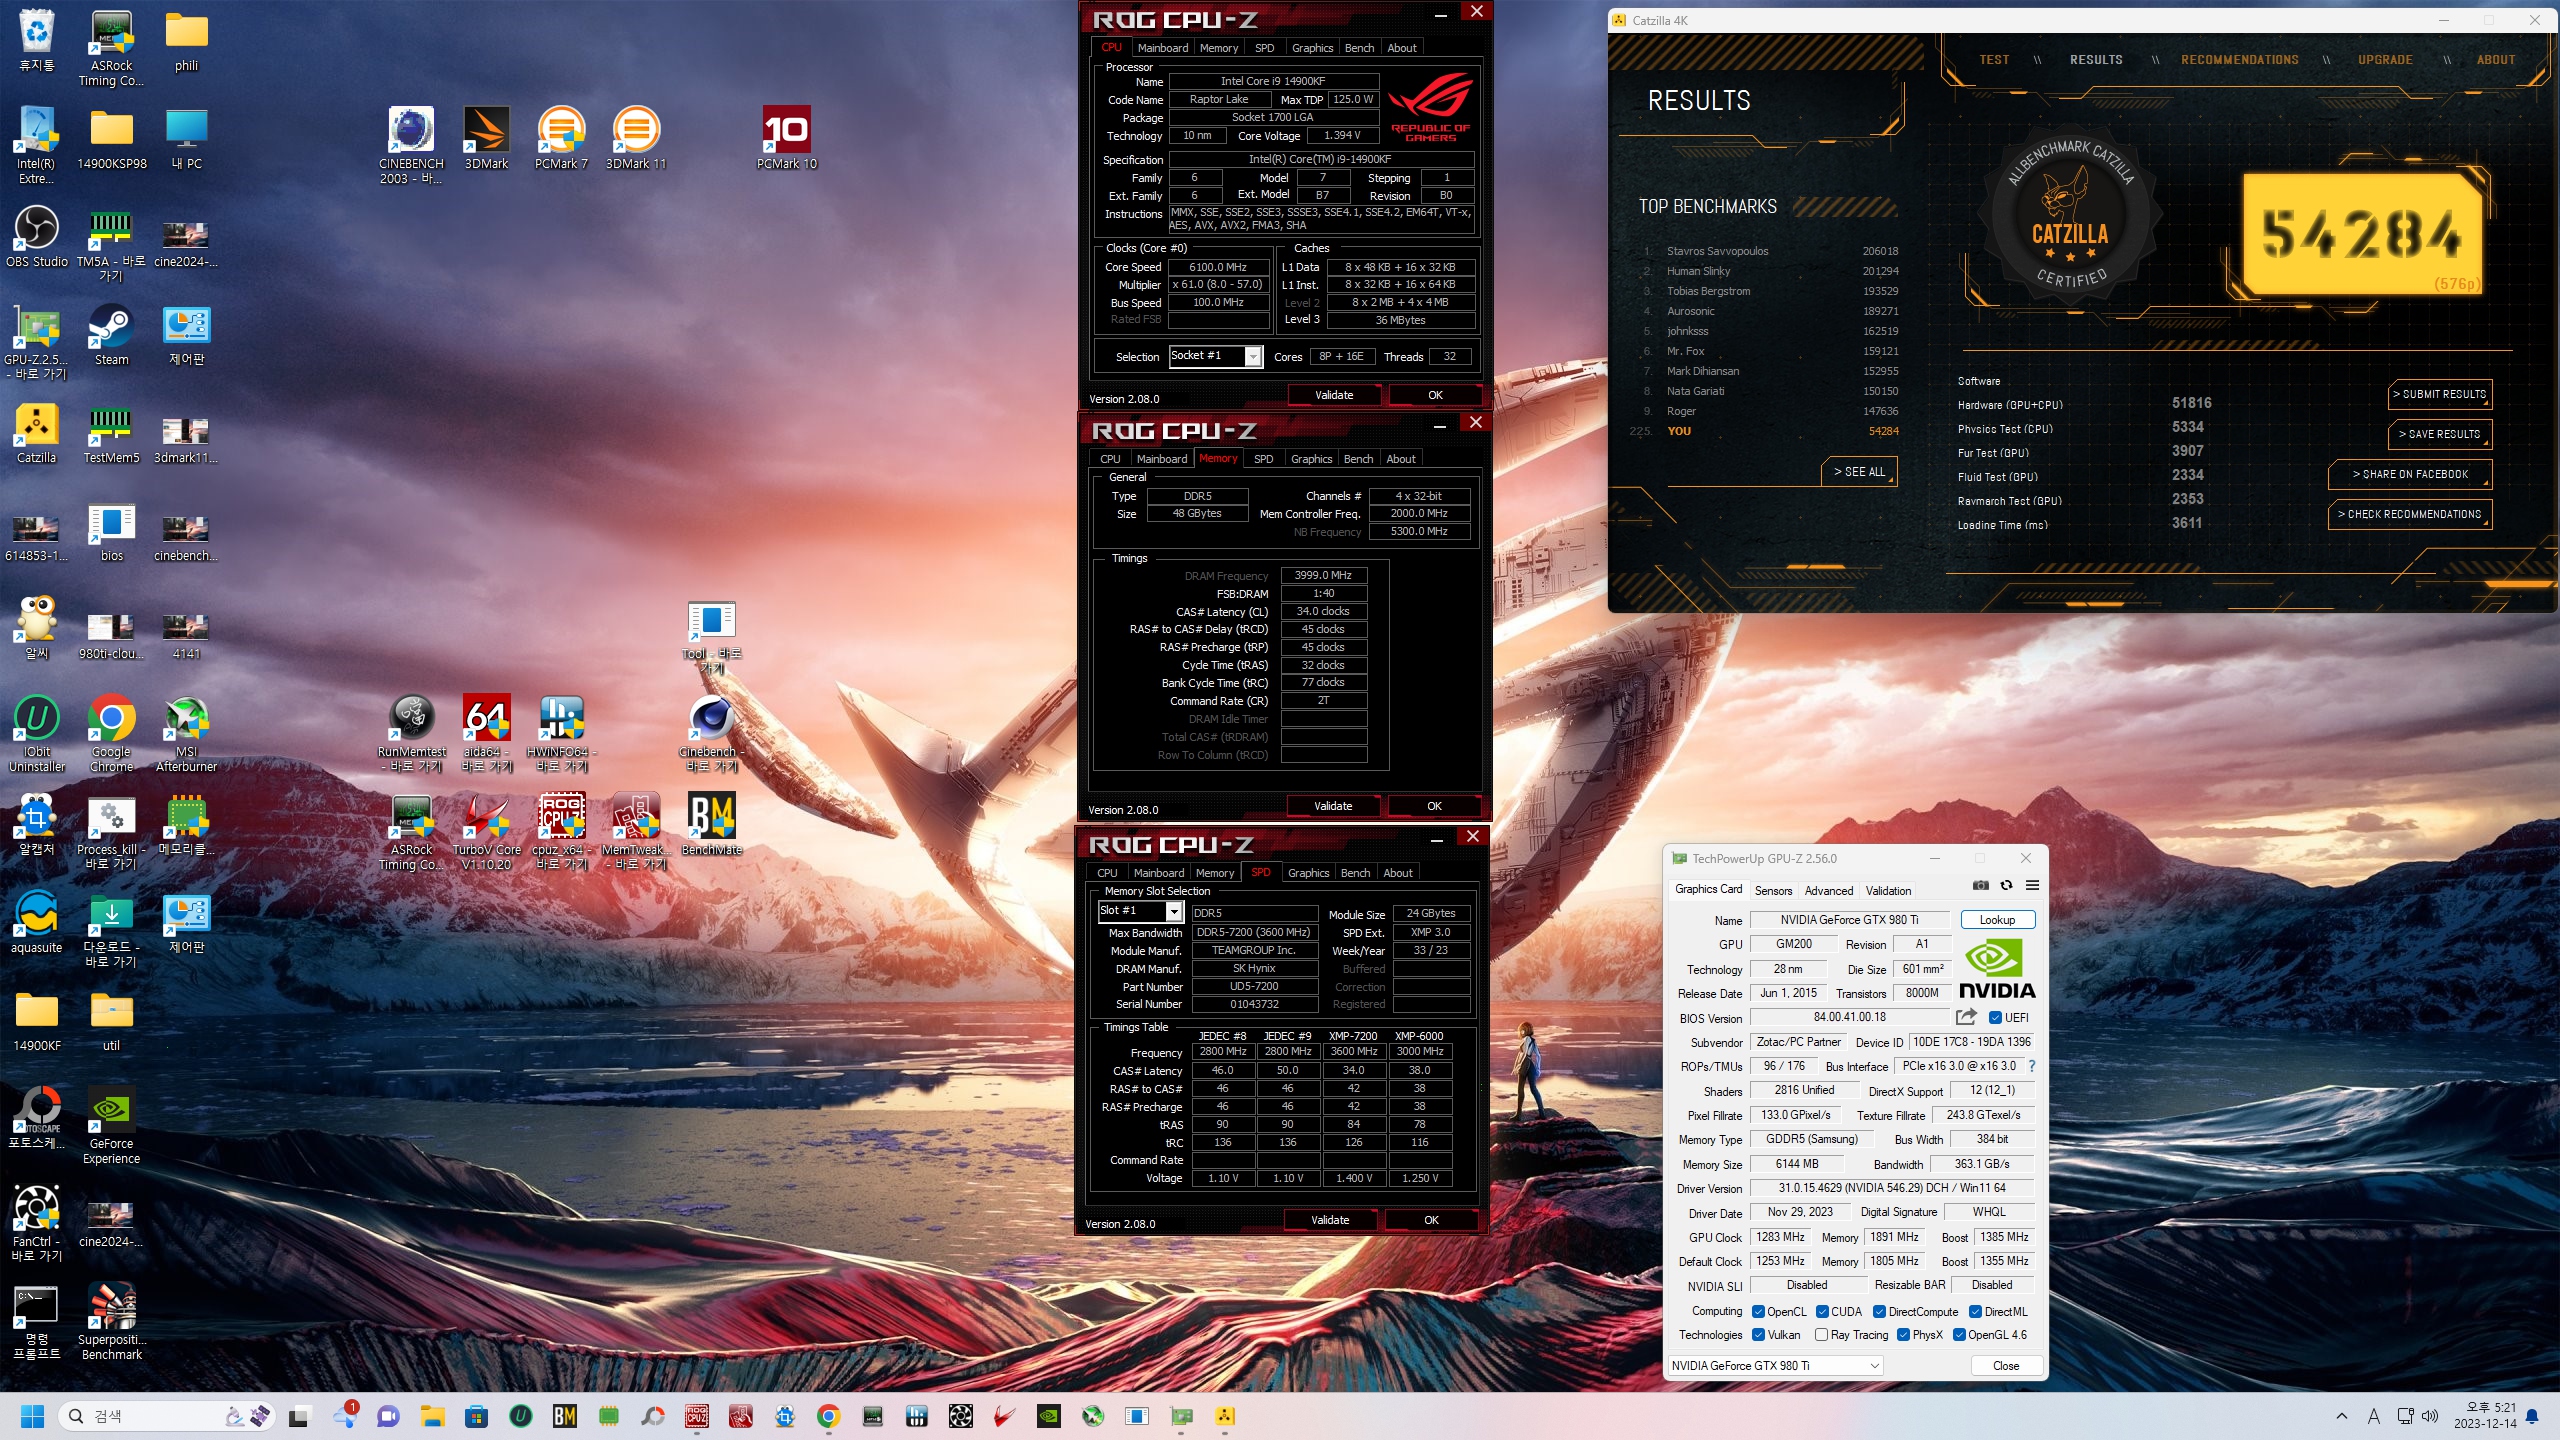Open About tab in bottom CPU-Z window
This screenshot has width=2560, height=1440.
coord(1397,873)
